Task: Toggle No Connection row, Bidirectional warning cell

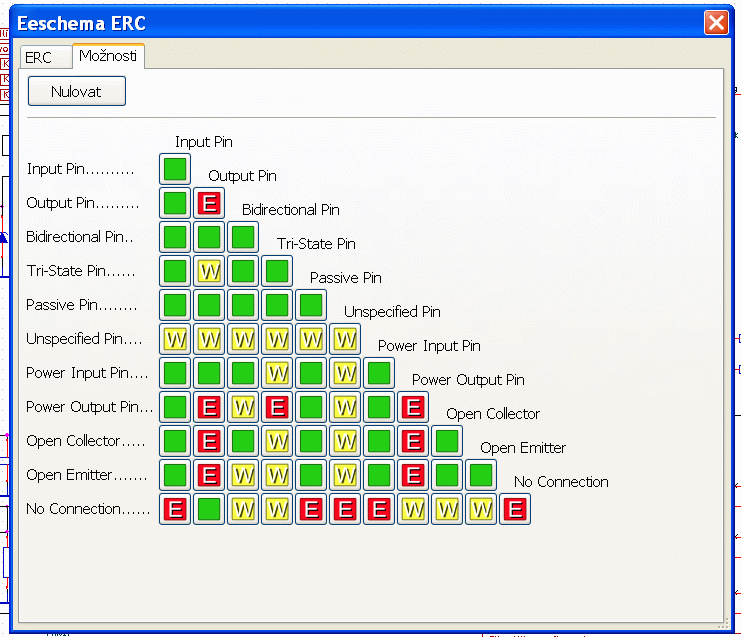Action: pos(243,509)
